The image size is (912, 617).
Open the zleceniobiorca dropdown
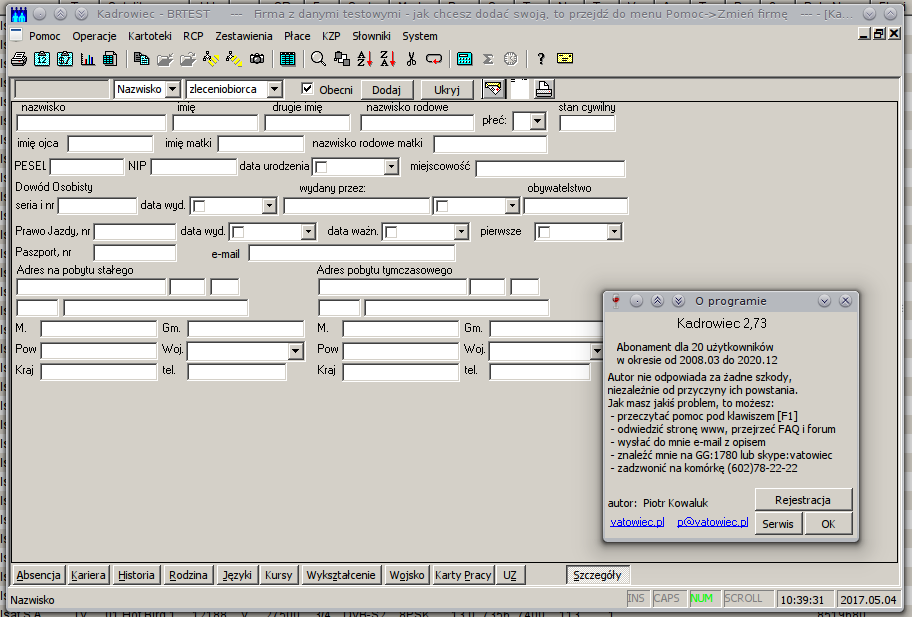[275, 90]
